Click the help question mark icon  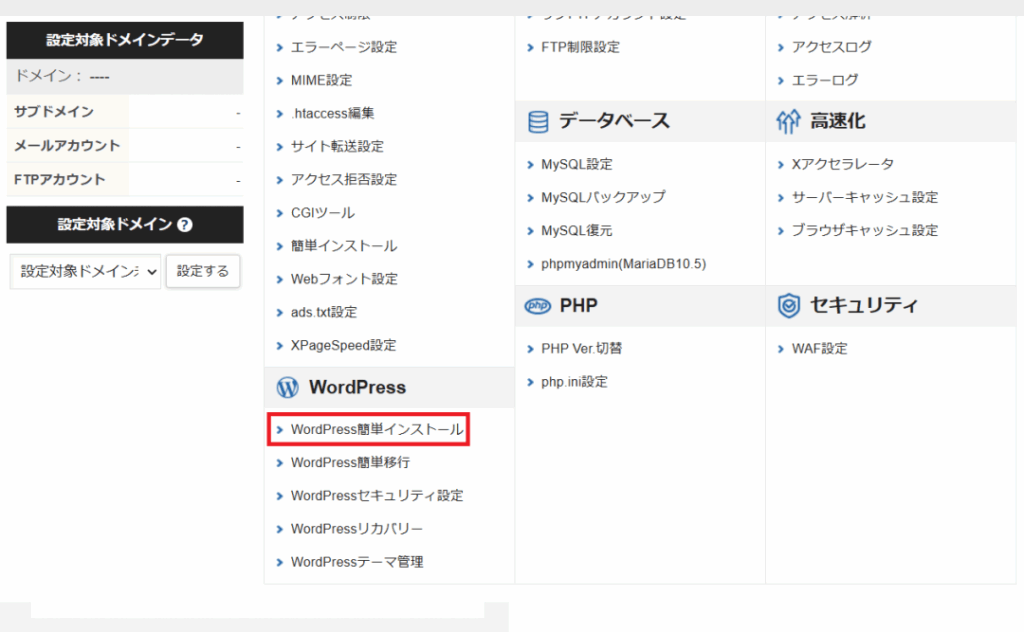point(185,225)
